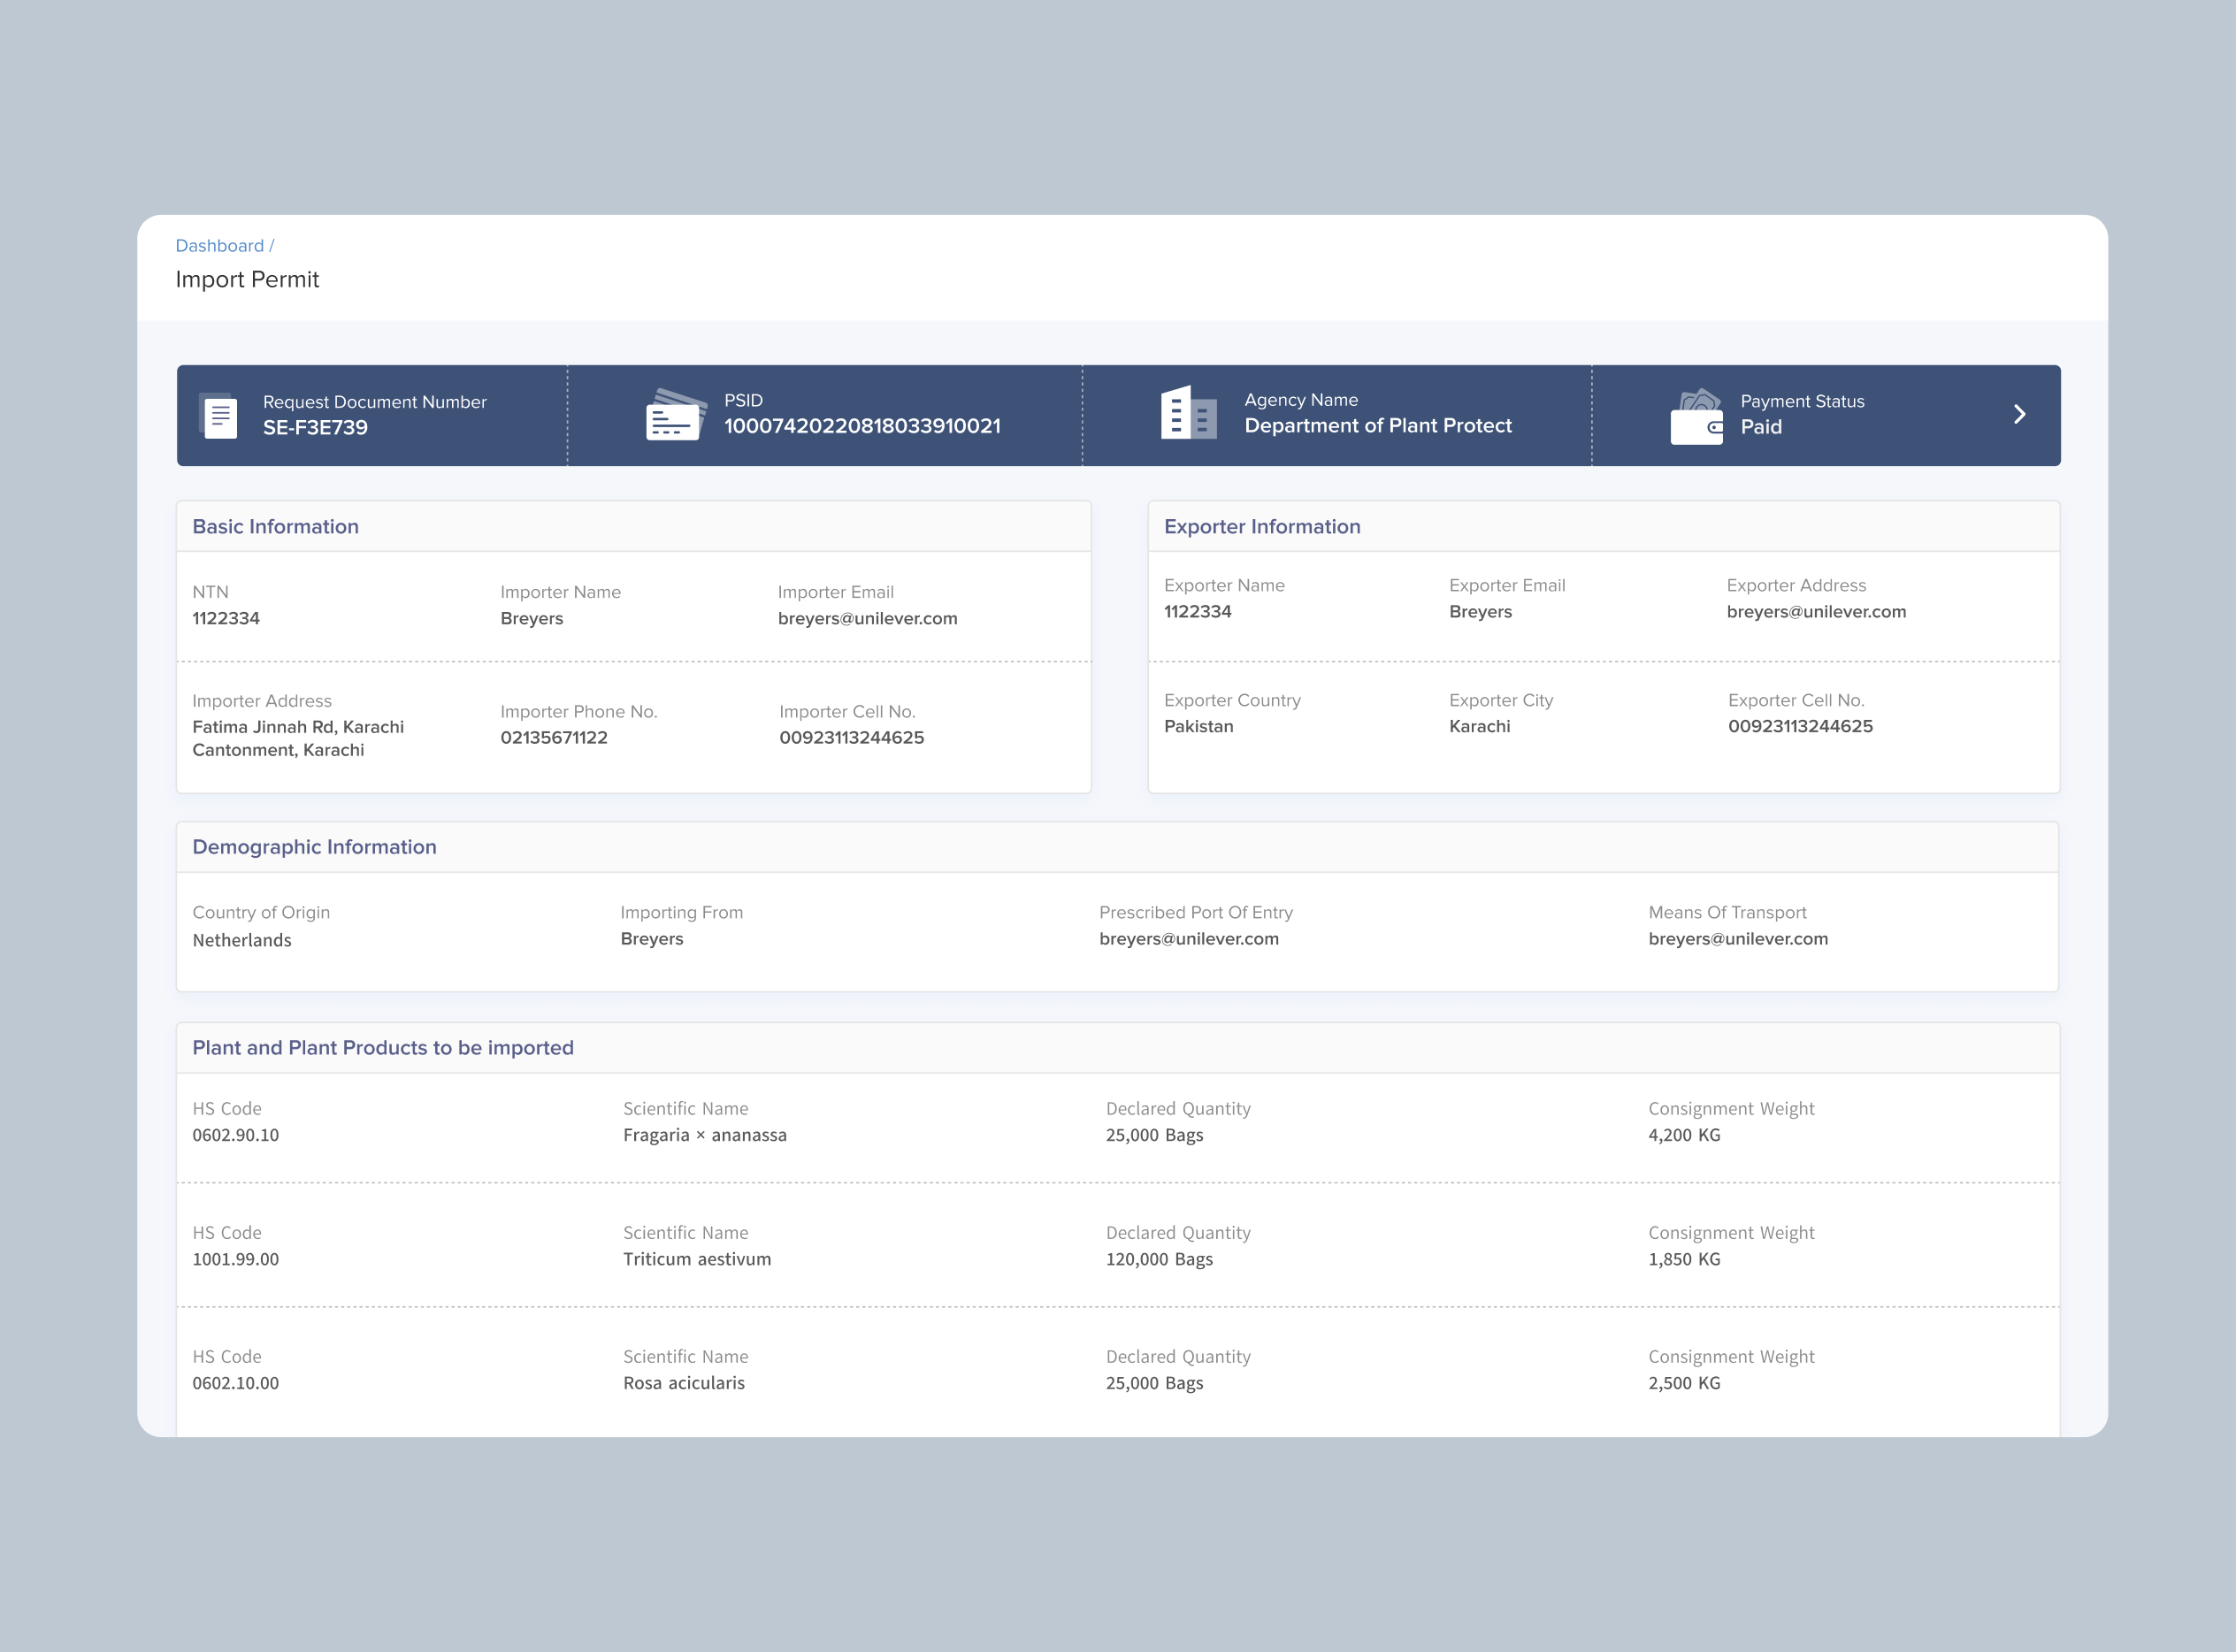Screen dimensions: 2236x1652
Task: Click the Request Document Number document icon
Action: tap(218, 415)
